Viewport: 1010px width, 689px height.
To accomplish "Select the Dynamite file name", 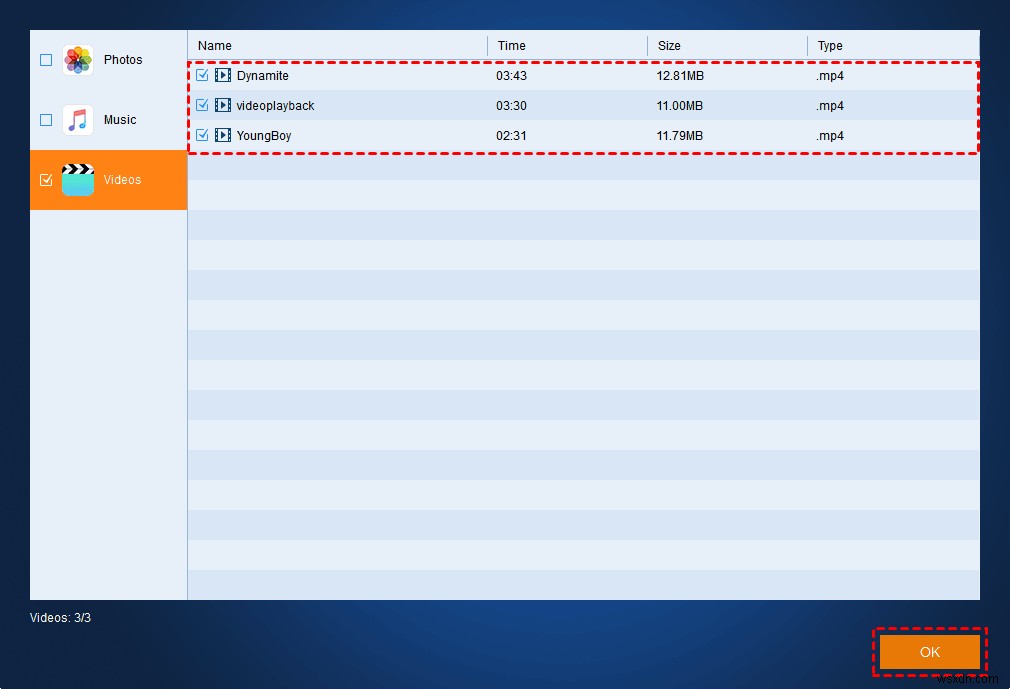I will click(x=262, y=76).
